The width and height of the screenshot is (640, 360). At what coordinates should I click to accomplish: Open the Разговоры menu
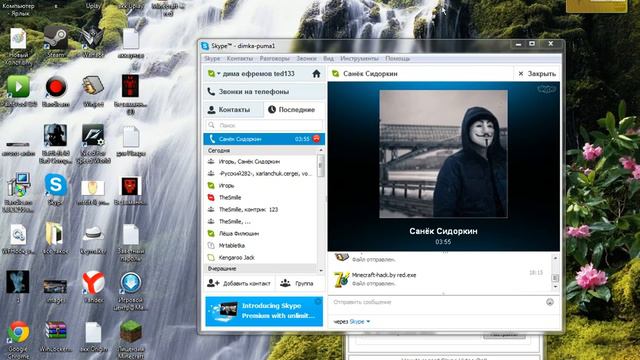coord(275,59)
